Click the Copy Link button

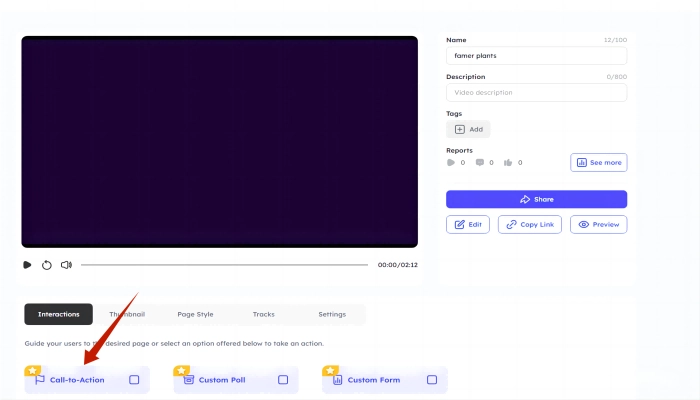click(529, 225)
